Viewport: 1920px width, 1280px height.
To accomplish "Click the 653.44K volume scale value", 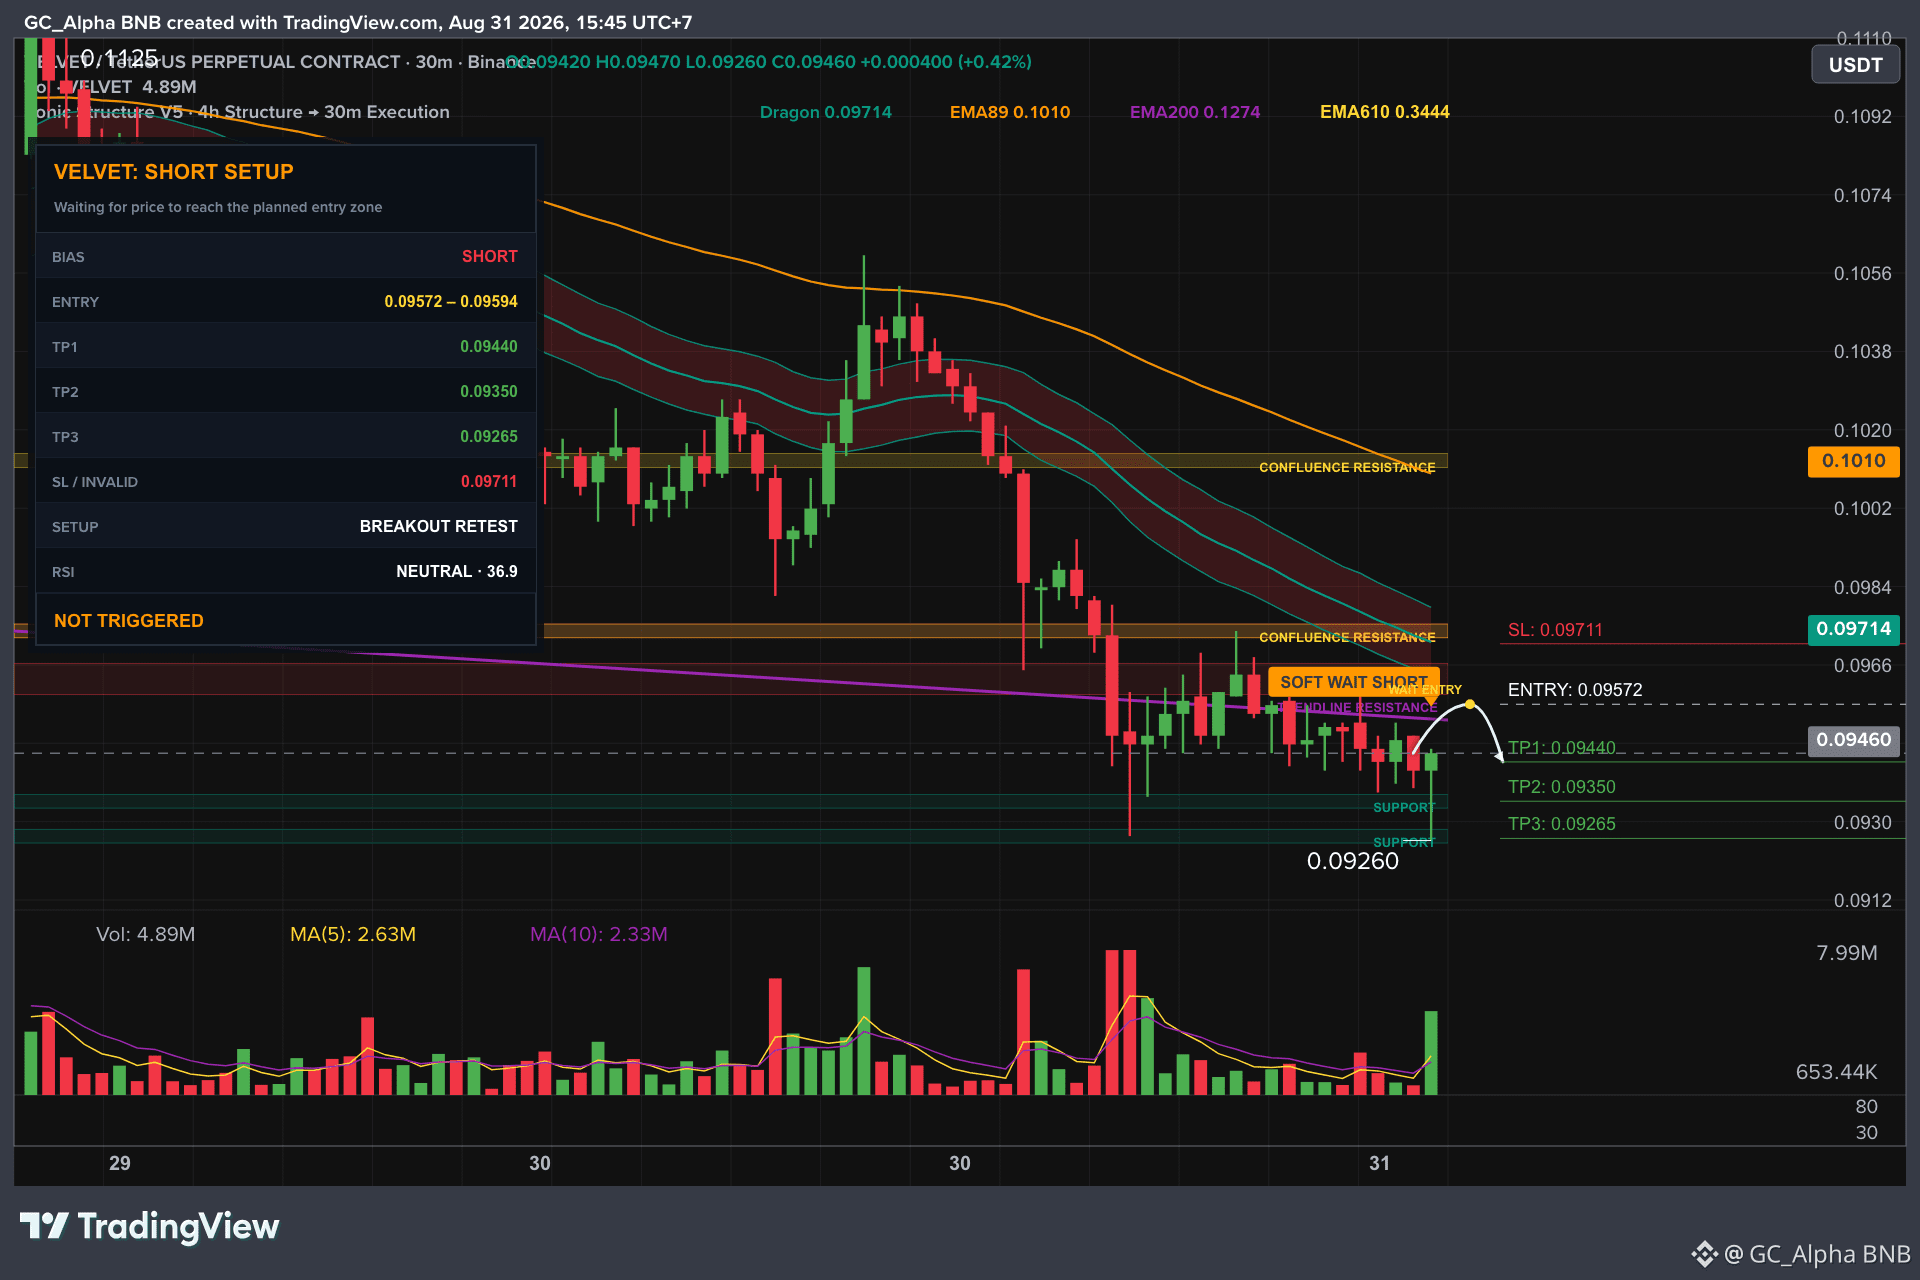I will click(x=1836, y=1072).
